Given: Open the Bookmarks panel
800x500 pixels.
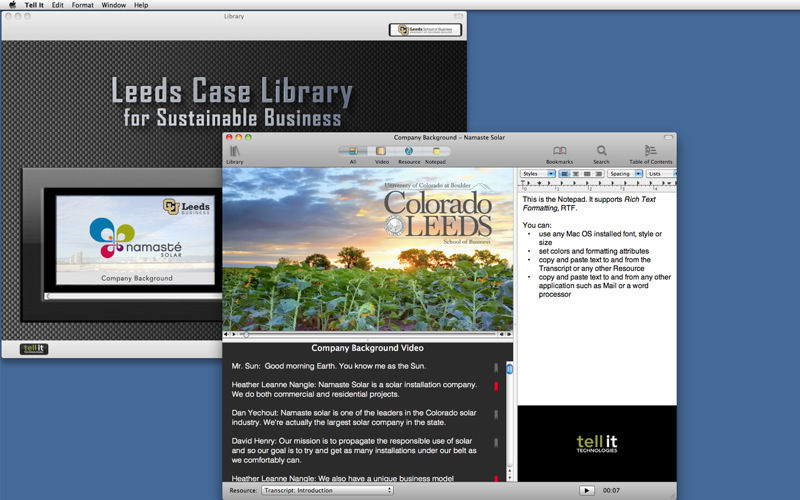Looking at the screenshot, I should (560, 155).
